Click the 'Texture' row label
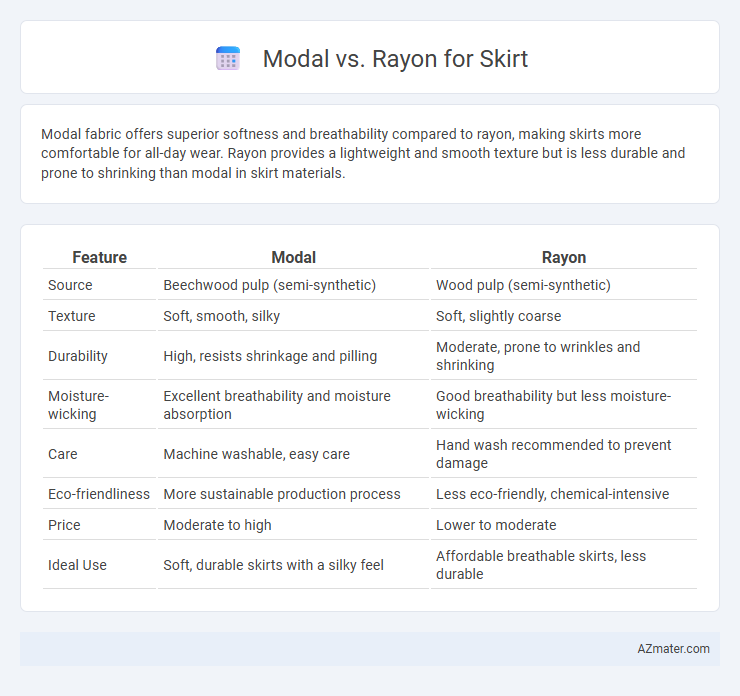The width and height of the screenshot is (740, 696). tap(72, 316)
